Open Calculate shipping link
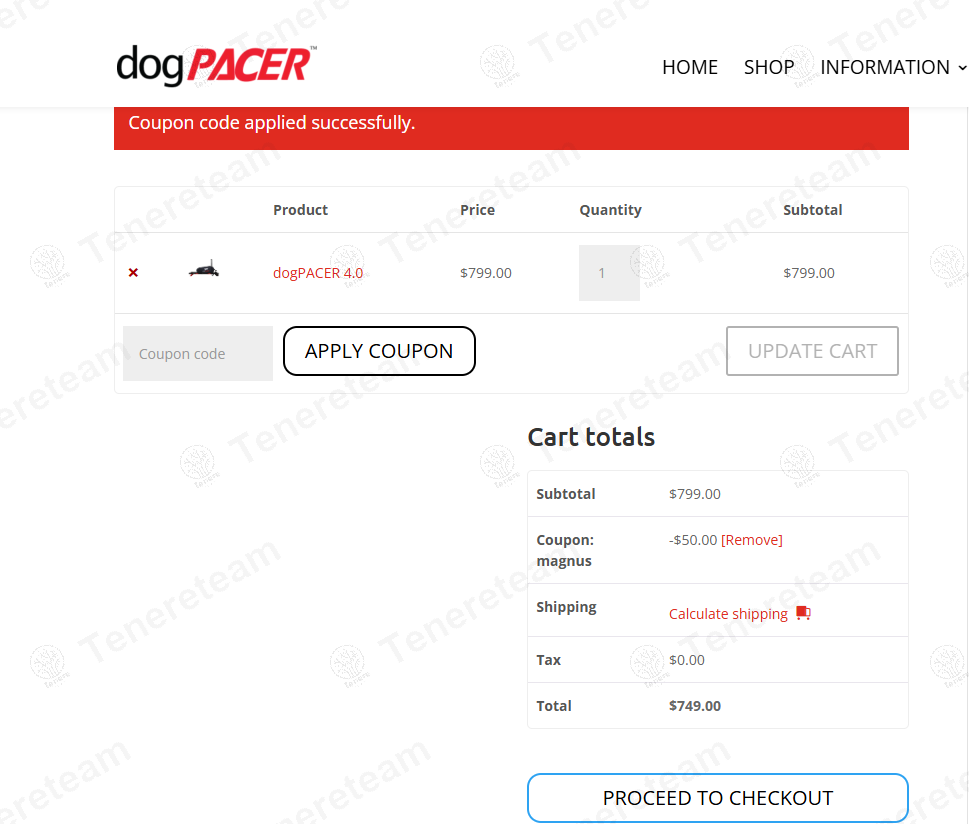Image resolution: width=969 pixels, height=824 pixels. tap(728, 614)
